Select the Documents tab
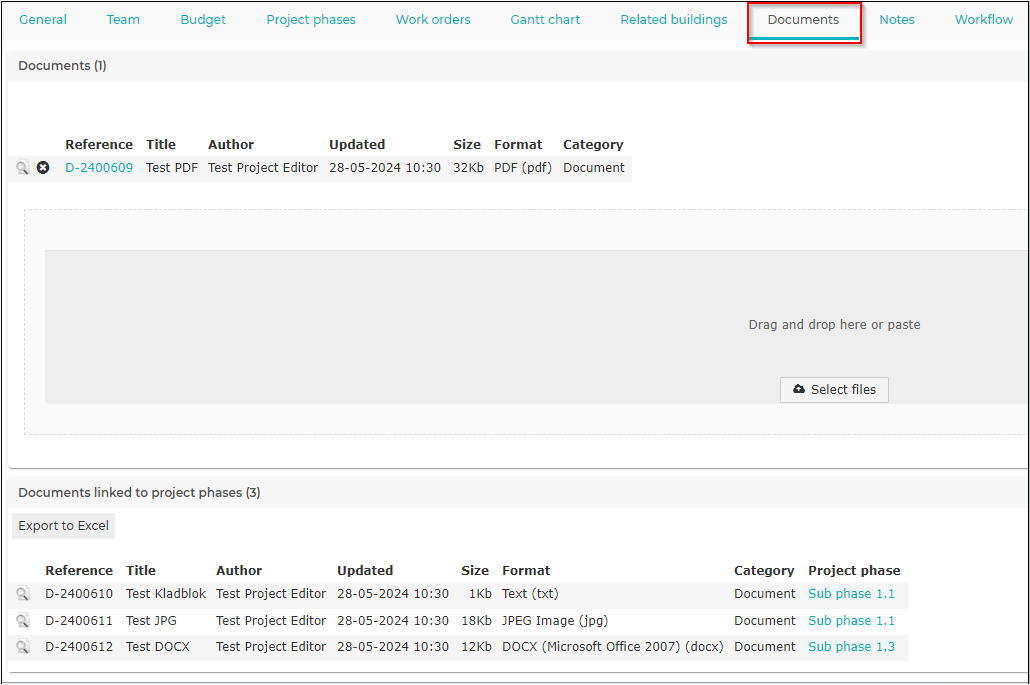 pyautogui.click(x=803, y=20)
